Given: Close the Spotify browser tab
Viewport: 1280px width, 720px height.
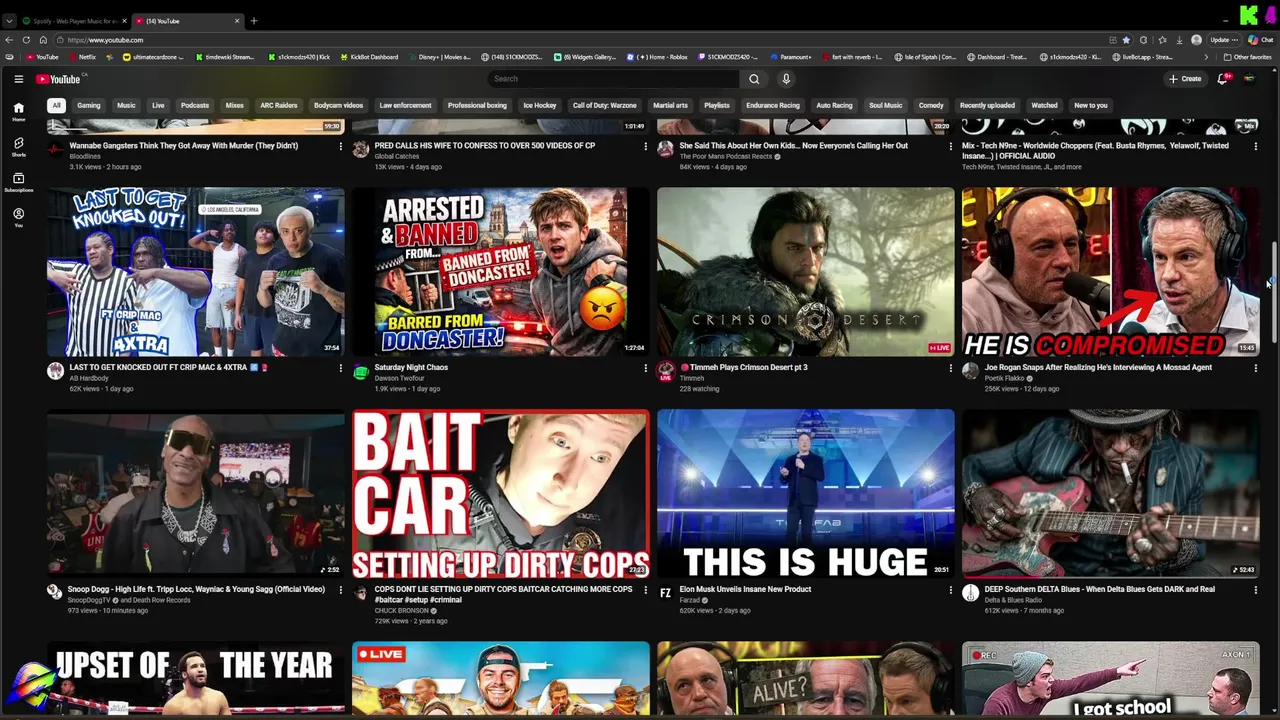Looking at the screenshot, I should (x=126, y=21).
